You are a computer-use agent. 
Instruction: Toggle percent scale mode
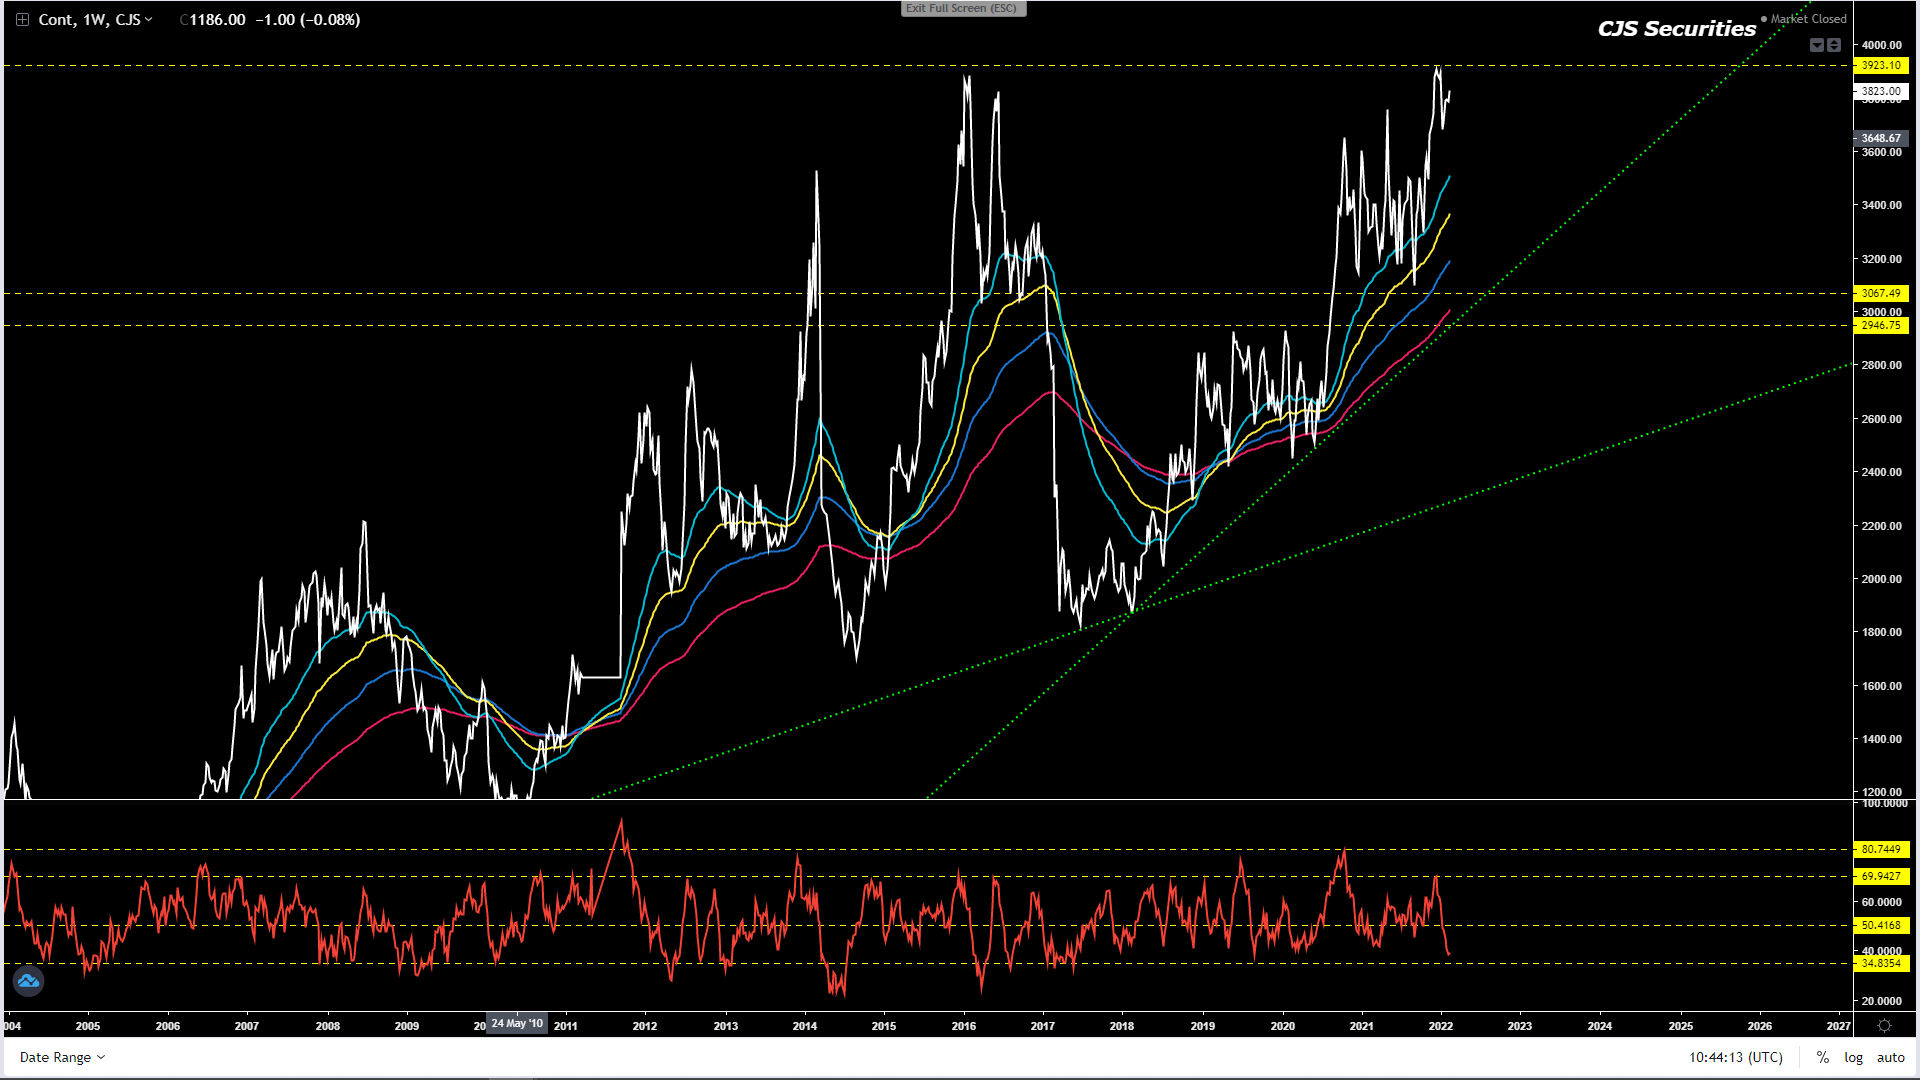(x=1823, y=1057)
